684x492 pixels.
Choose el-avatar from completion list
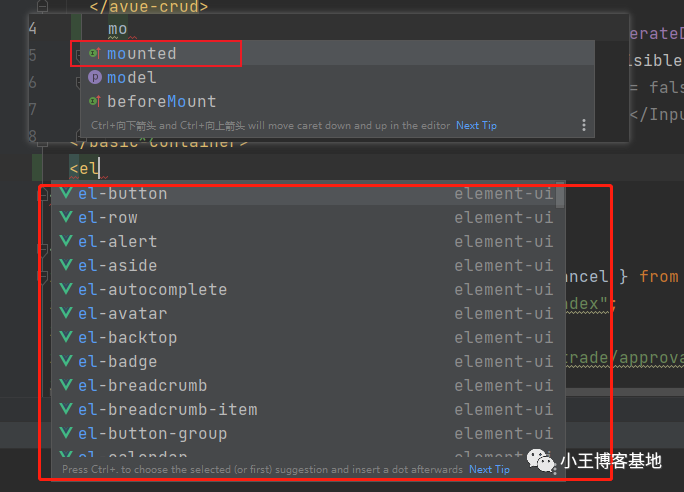pyautogui.click(x=304, y=314)
